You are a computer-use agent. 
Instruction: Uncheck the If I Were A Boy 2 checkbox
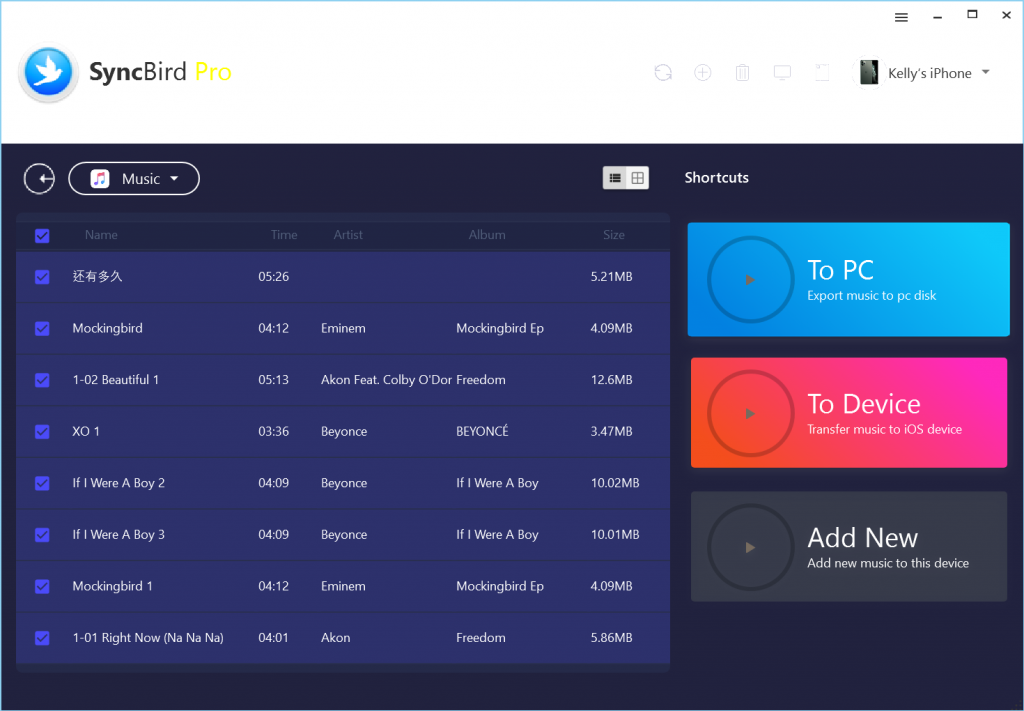(x=42, y=483)
